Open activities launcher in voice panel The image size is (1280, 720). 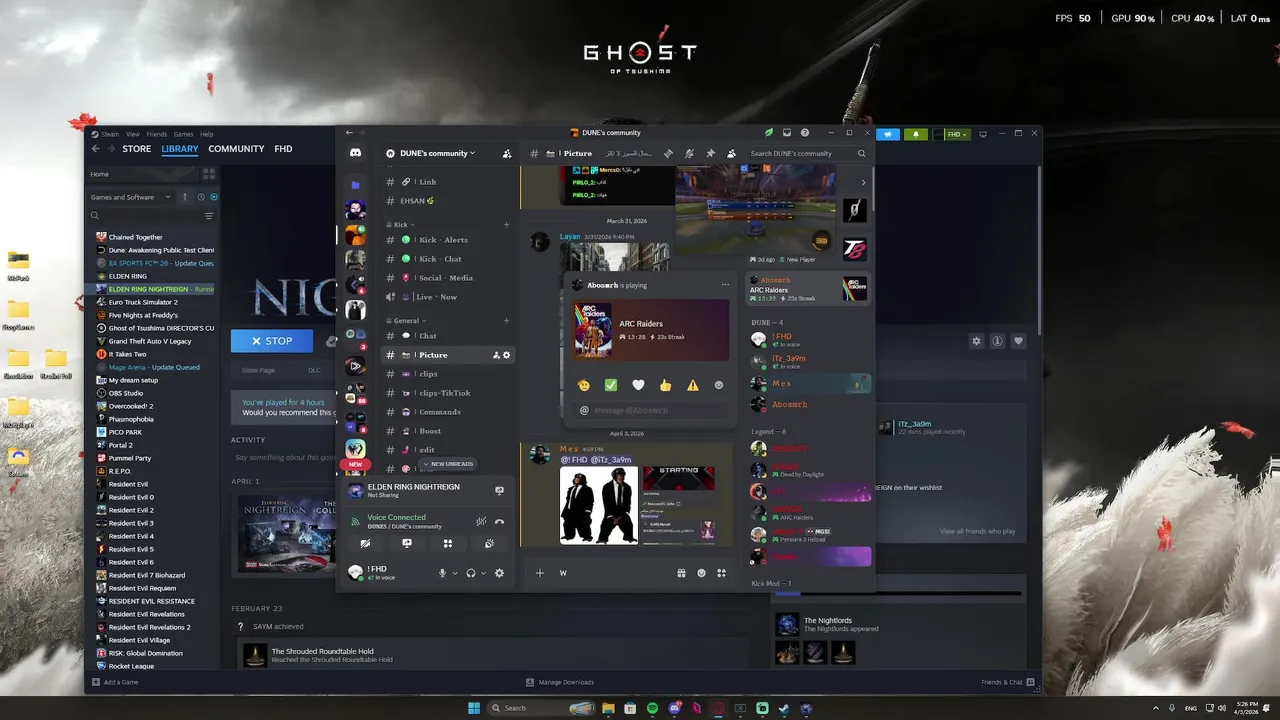[448, 543]
